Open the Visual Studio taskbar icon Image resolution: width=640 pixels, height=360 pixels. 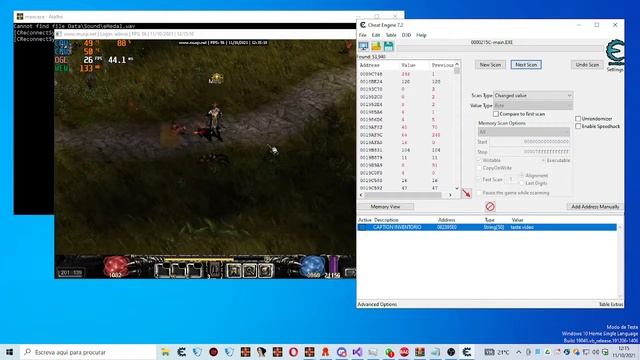coord(357,352)
